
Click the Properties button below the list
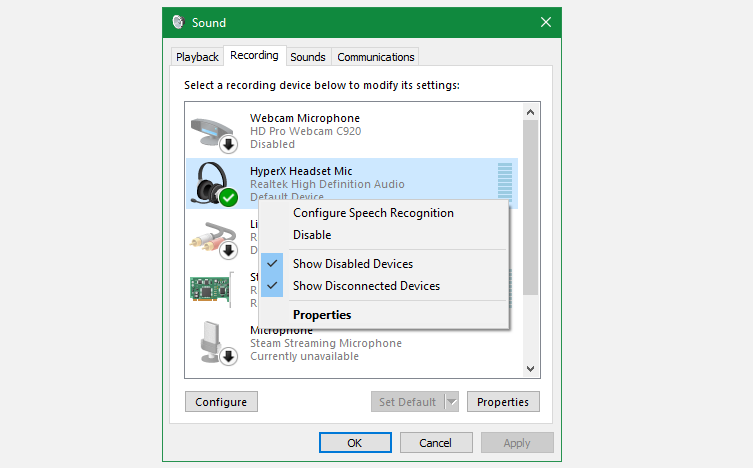(x=503, y=402)
